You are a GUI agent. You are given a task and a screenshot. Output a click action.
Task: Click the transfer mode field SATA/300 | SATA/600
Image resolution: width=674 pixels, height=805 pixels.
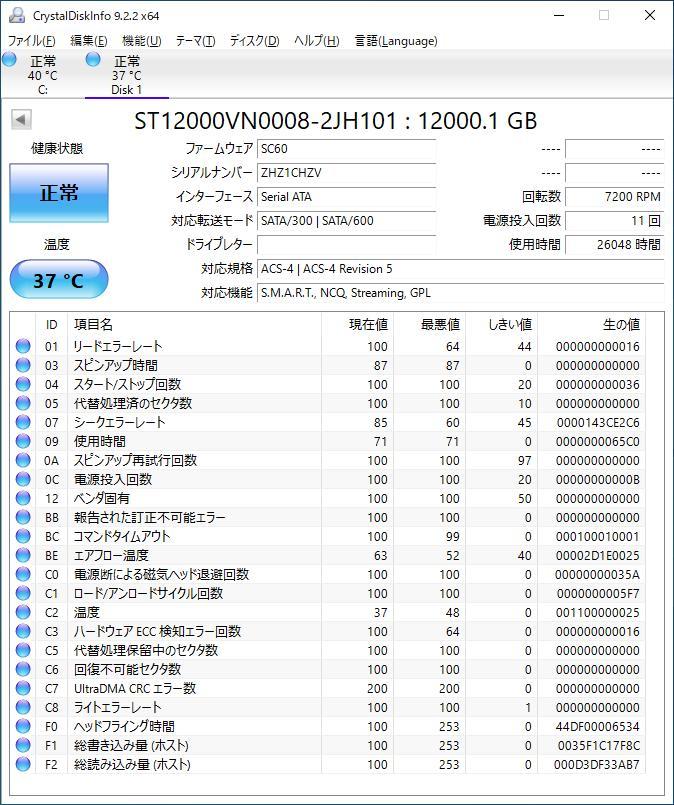click(x=346, y=221)
